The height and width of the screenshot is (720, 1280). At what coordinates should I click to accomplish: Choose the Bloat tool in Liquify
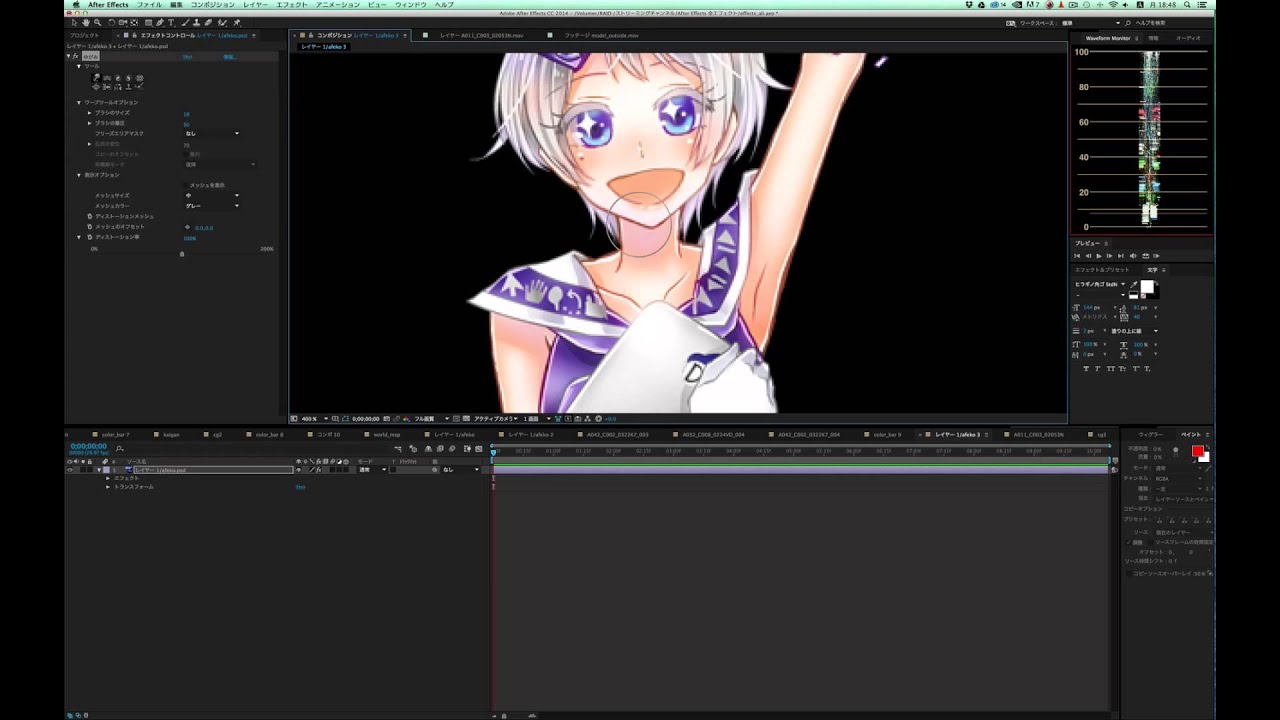(x=96, y=87)
